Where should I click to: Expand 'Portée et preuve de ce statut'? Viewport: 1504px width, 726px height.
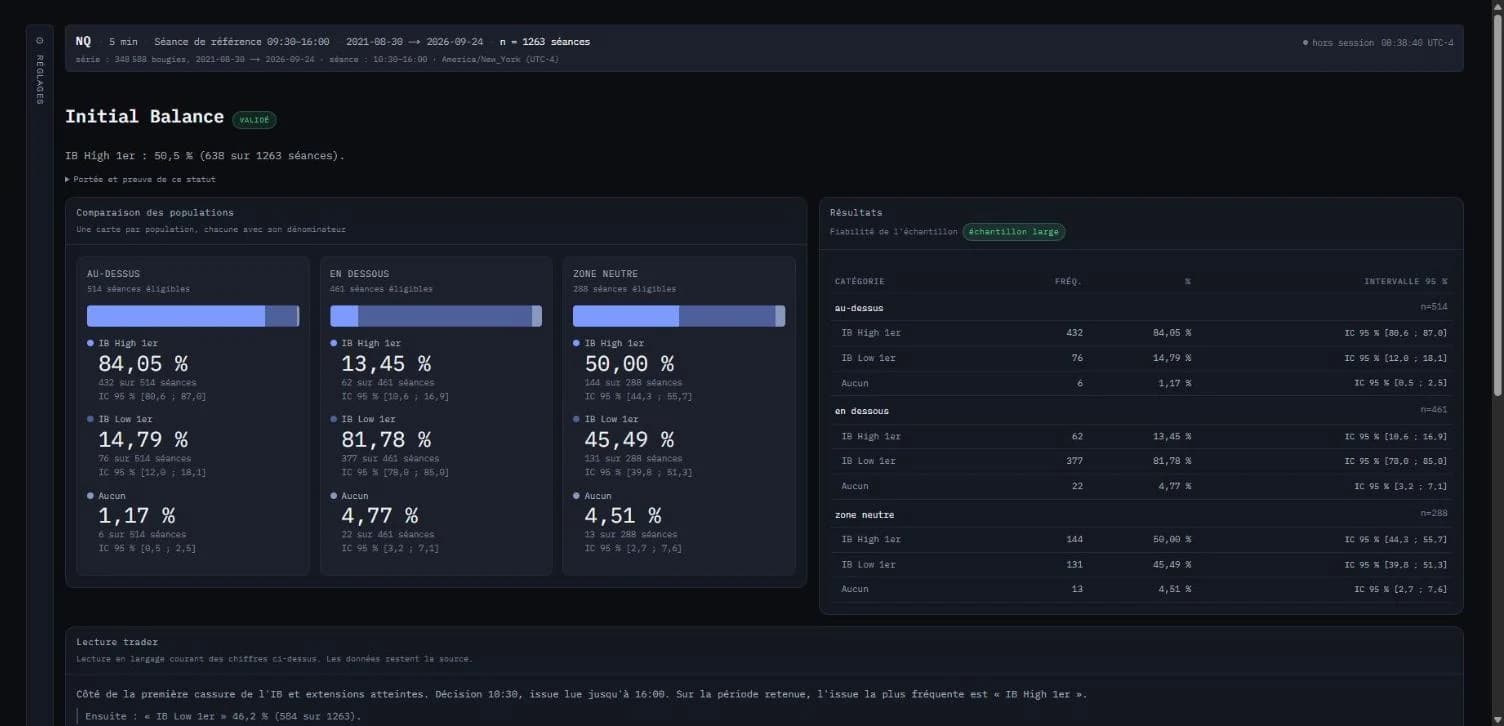[x=140, y=180]
